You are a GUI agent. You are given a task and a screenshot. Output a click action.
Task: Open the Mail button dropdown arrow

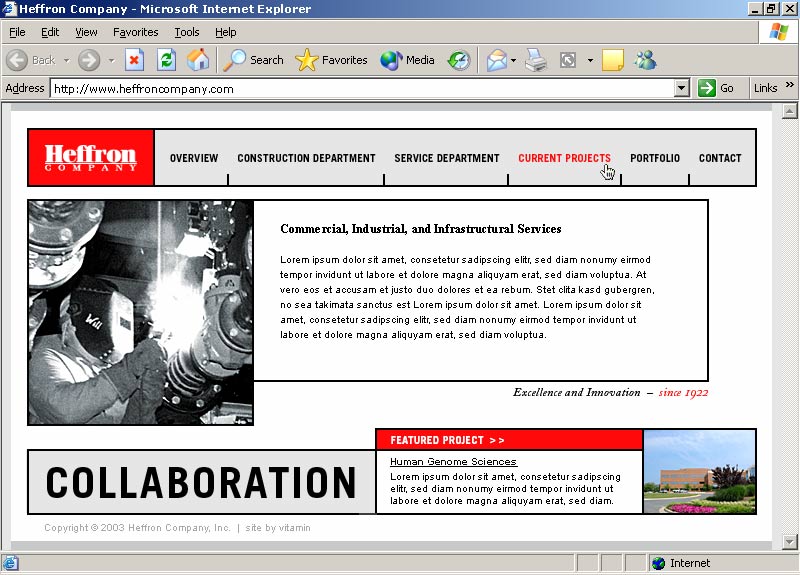tap(514, 60)
